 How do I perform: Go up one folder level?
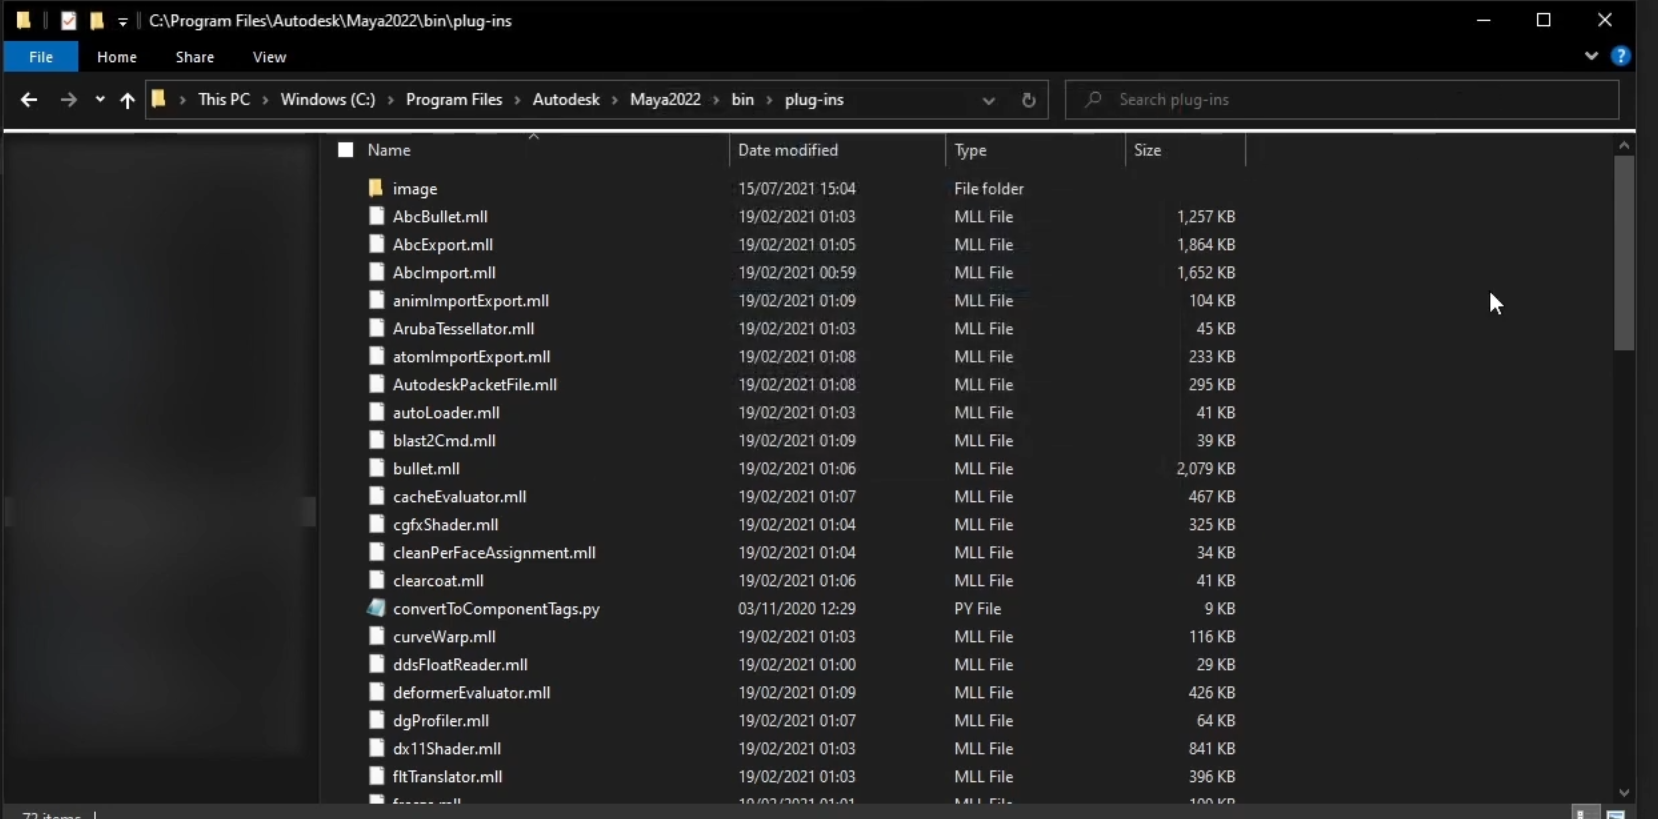click(127, 100)
